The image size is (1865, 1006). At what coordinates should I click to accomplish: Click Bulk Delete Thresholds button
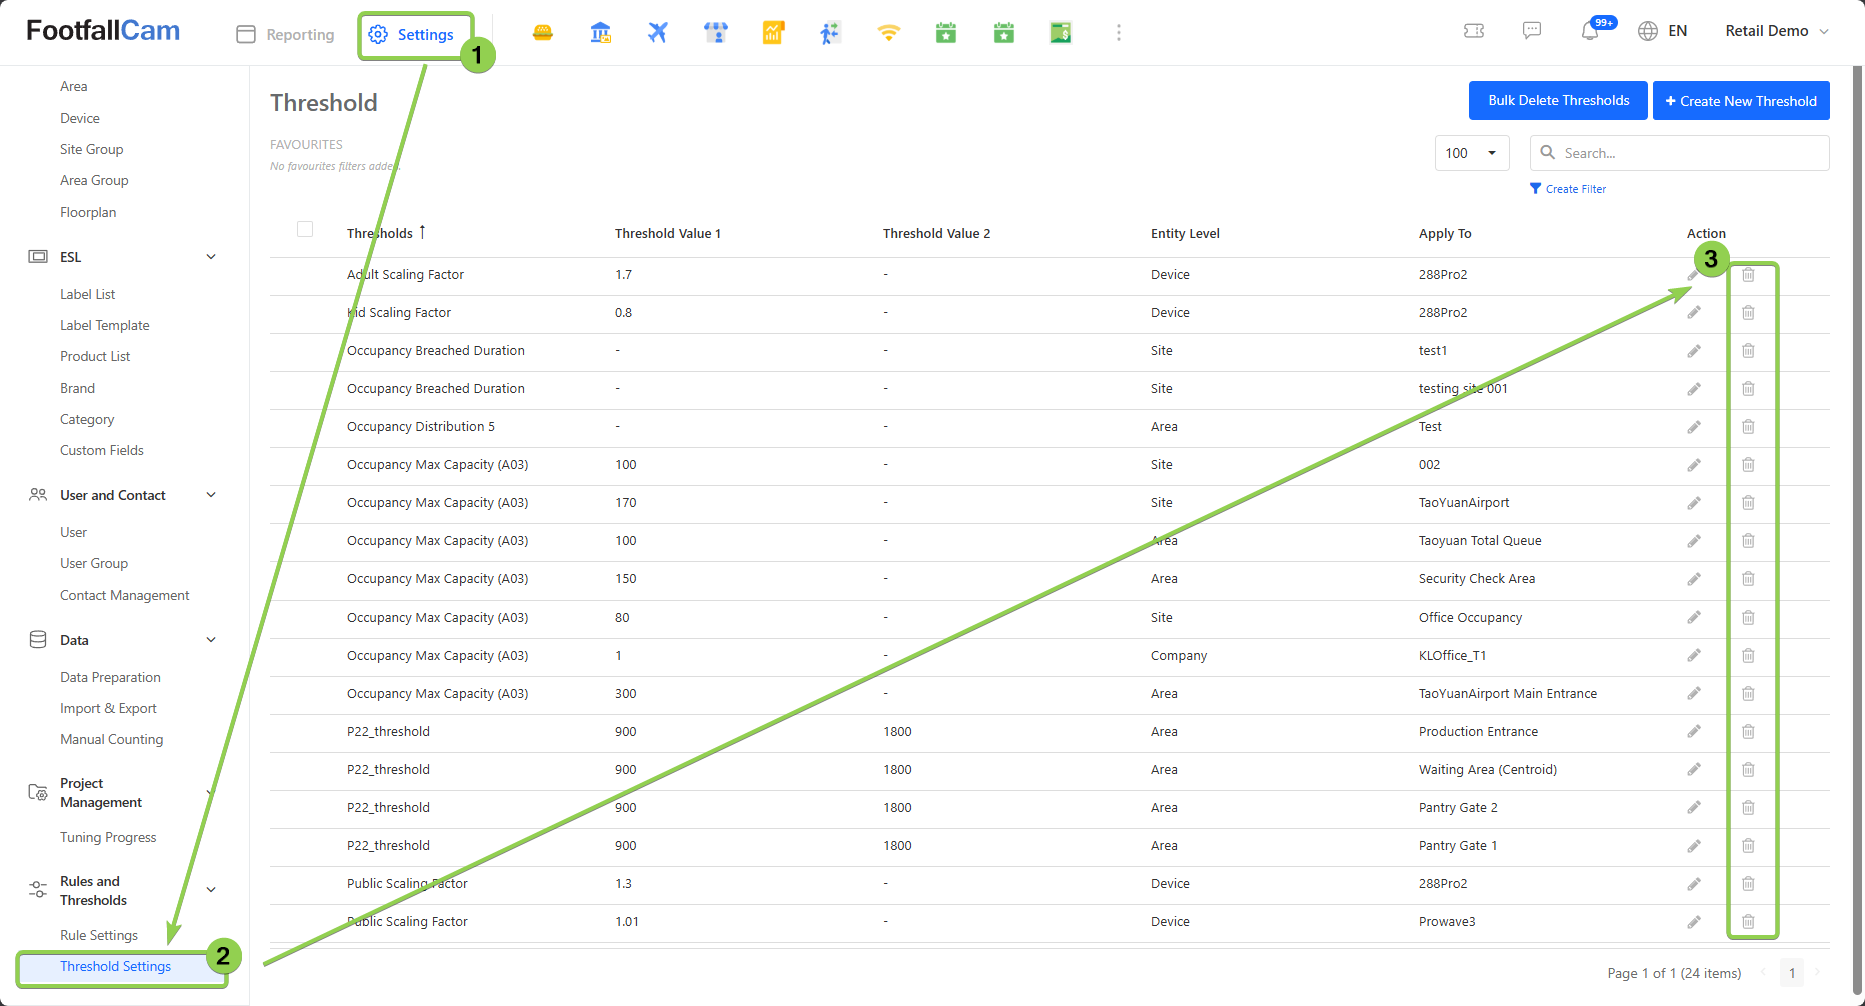coord(1558,101)
